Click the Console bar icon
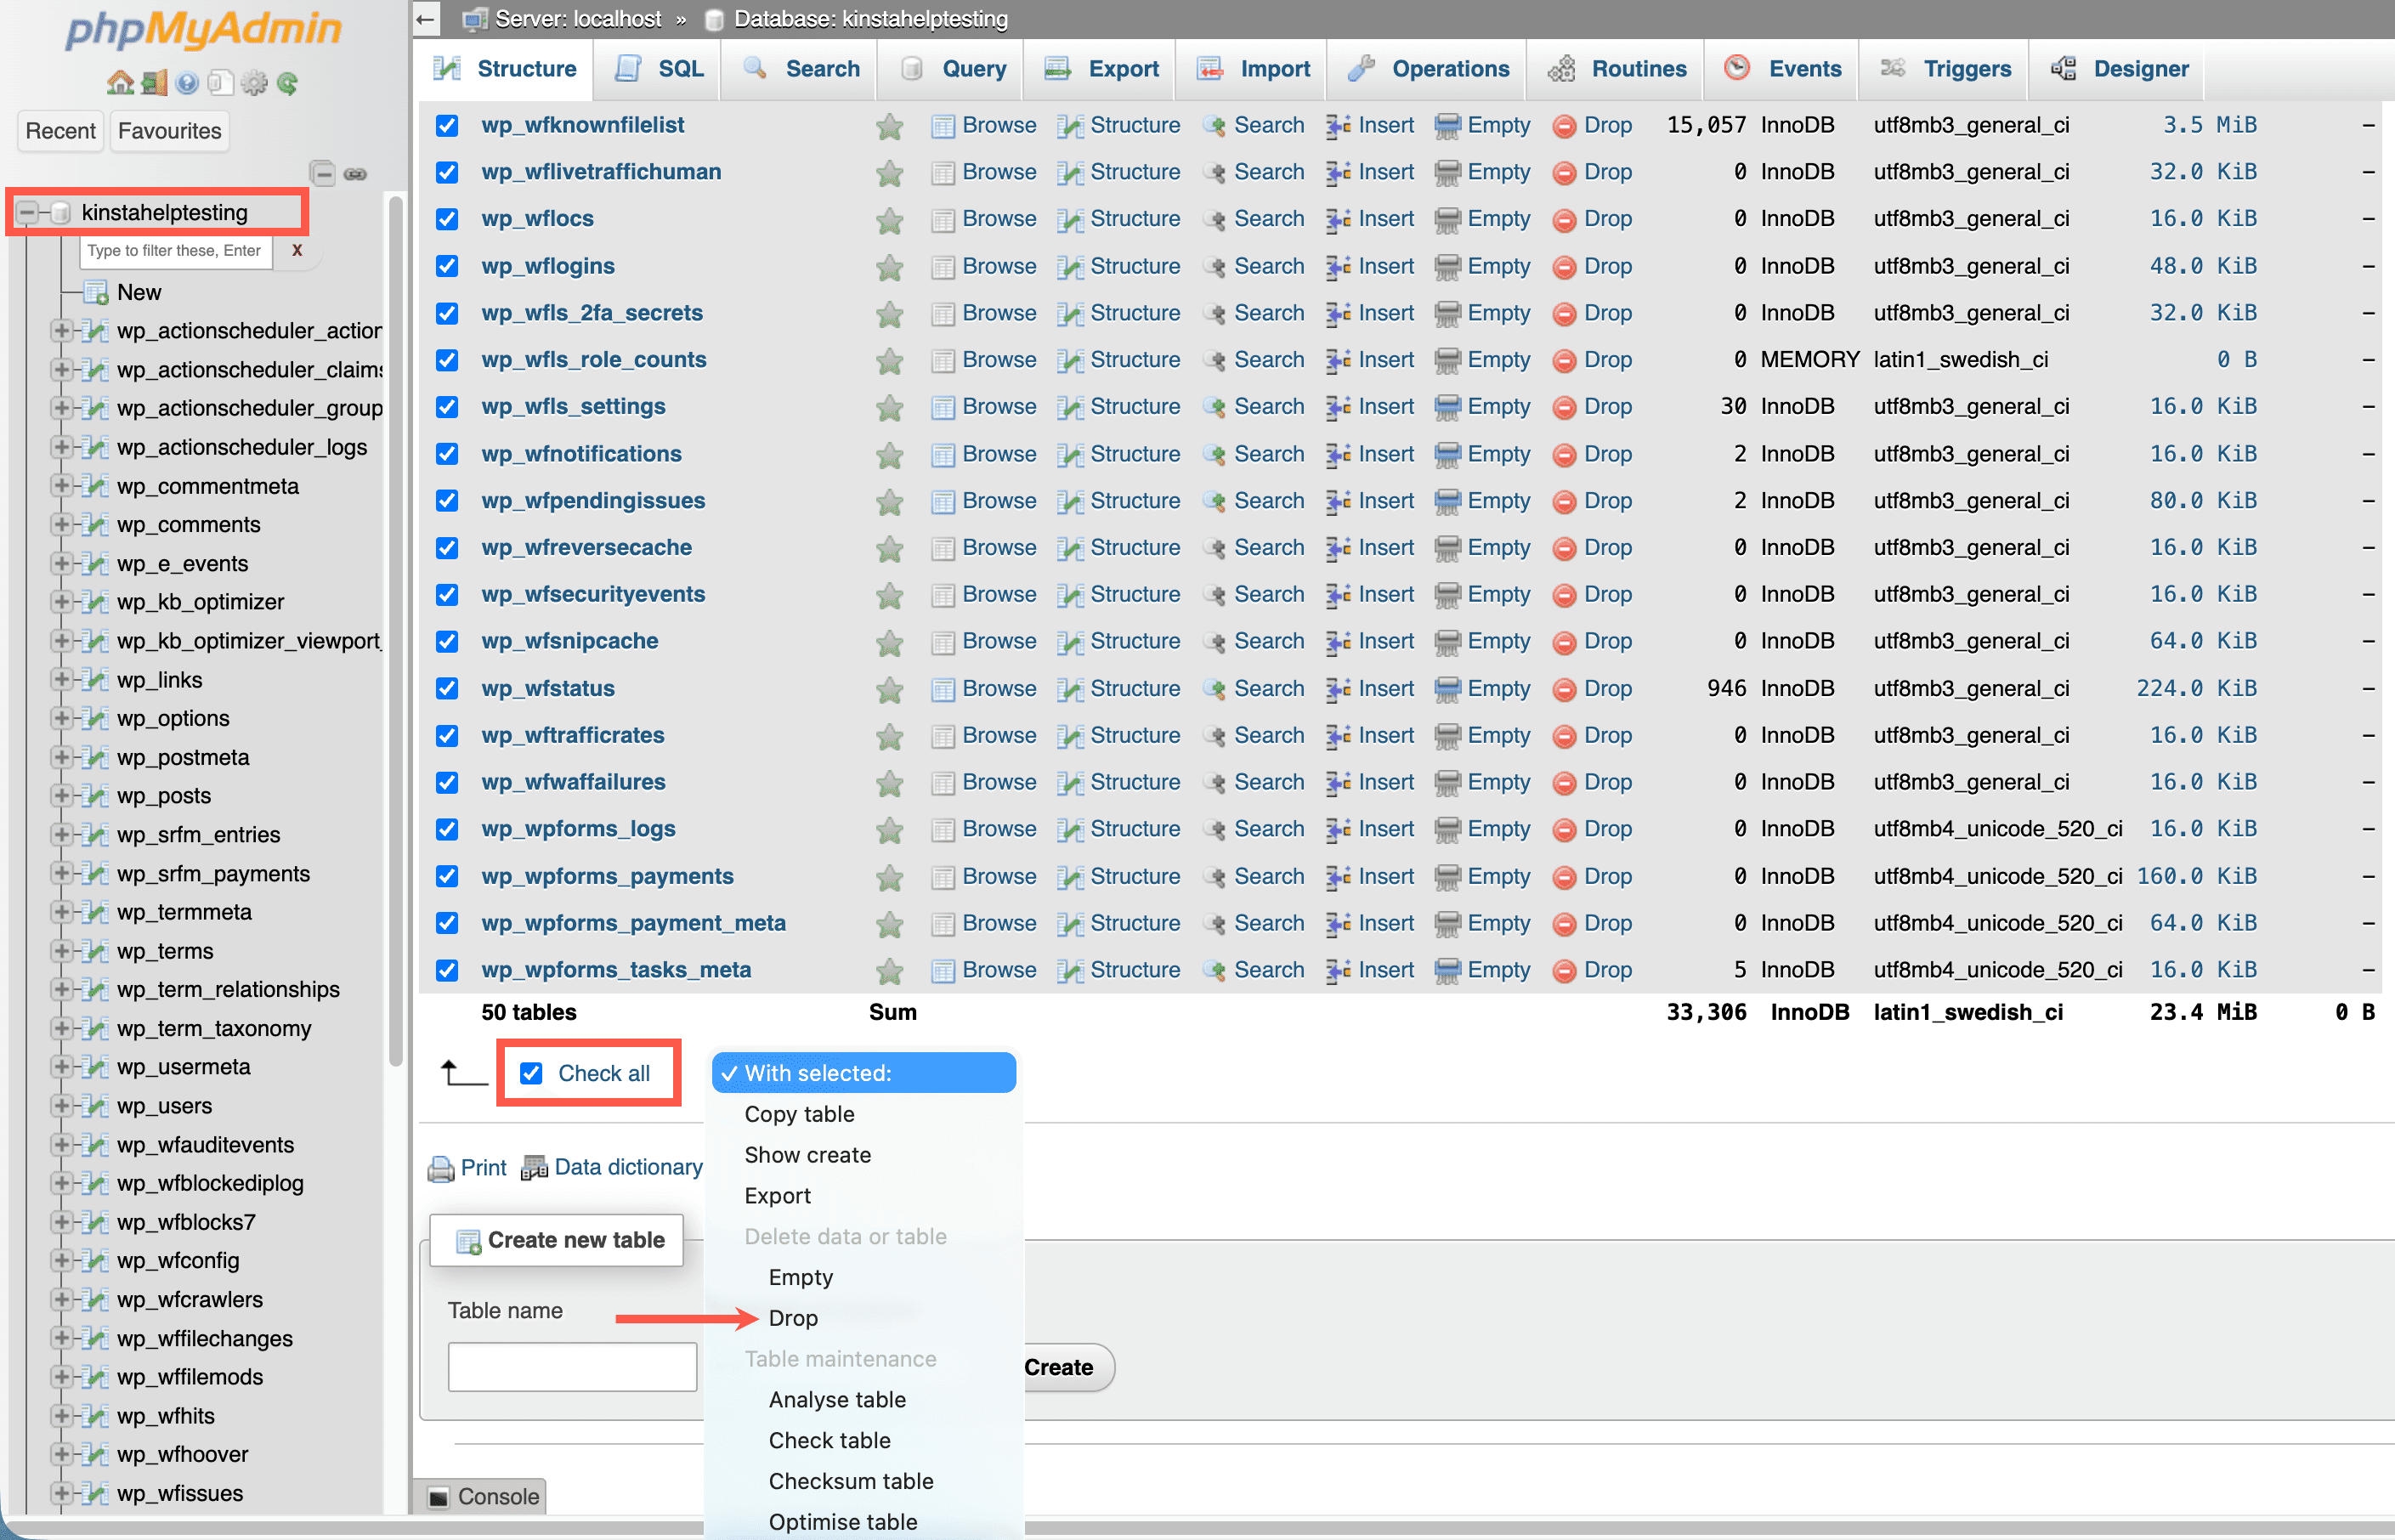The width and height of the screenshot is (2395, 1540). 438,1497
